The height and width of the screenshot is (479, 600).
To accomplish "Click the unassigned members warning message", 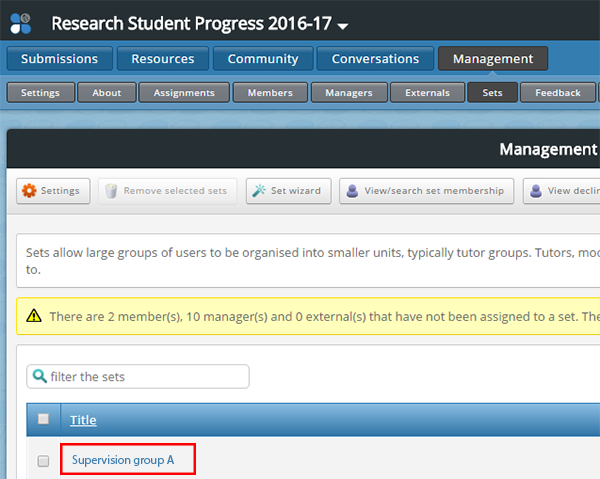I will click(324, 316).
